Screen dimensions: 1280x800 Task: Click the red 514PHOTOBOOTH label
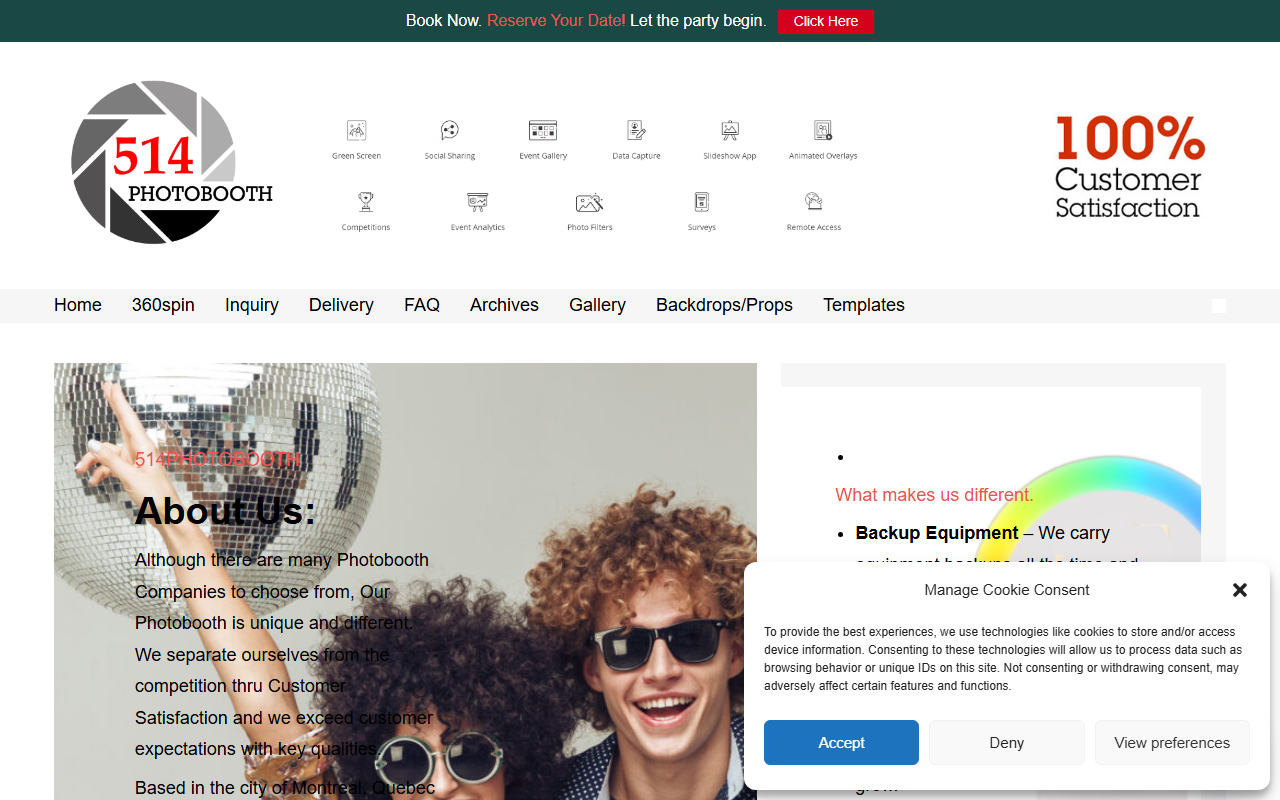(x=218, y=459)
